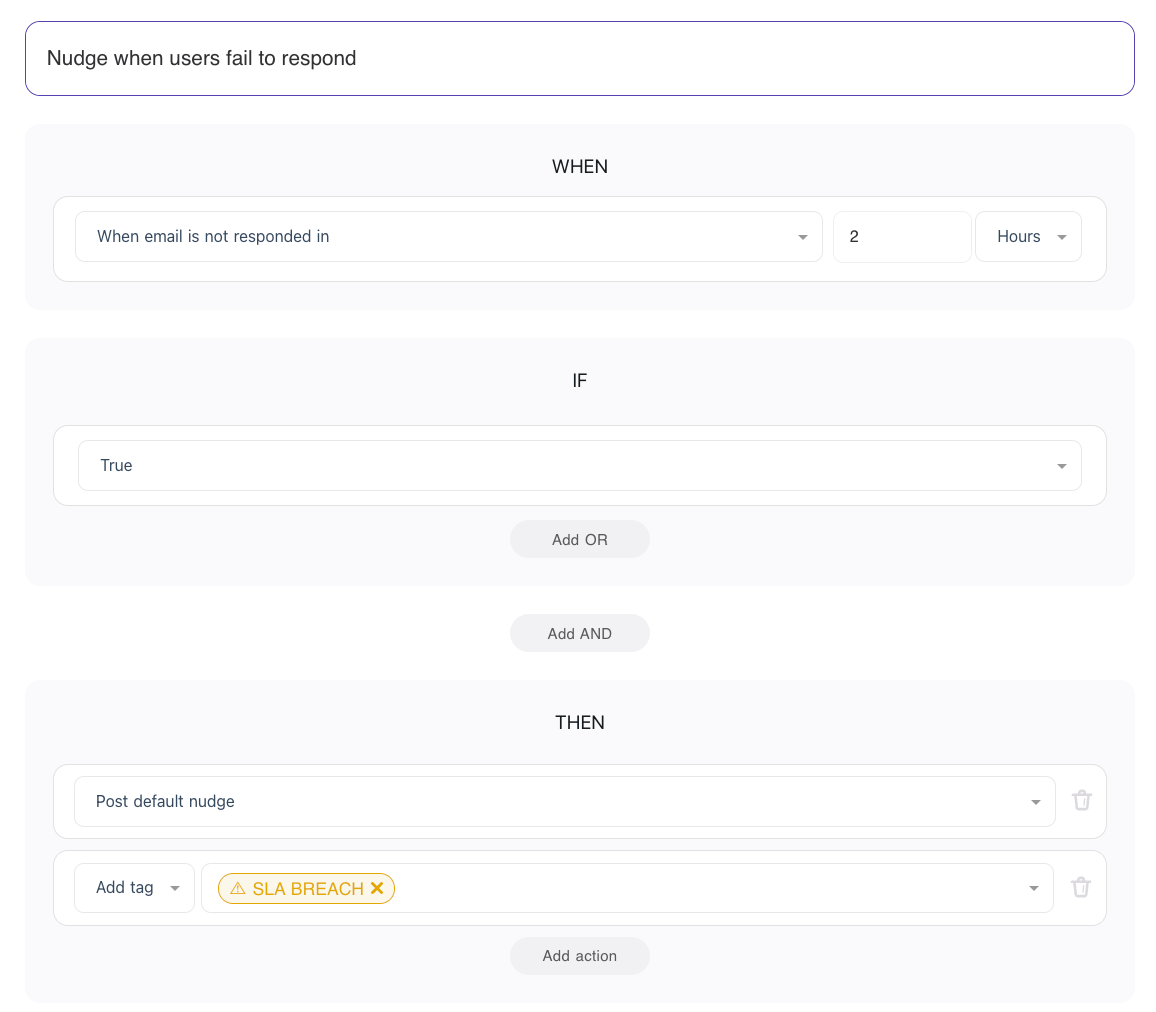Open the 'When email is not responded in' dropdown
The image size is (1156, 1012).
click(440, 237)
